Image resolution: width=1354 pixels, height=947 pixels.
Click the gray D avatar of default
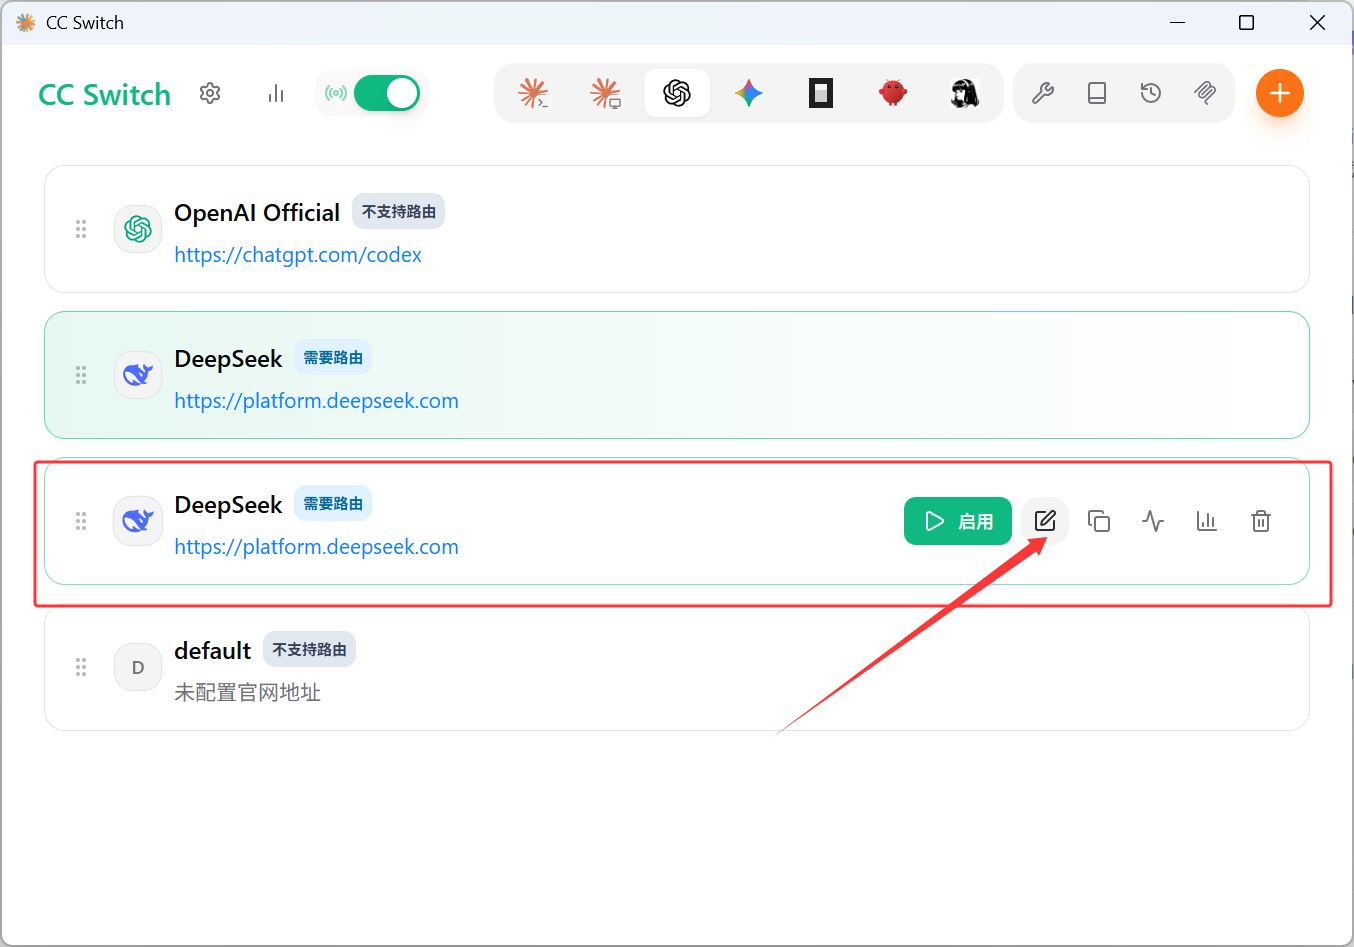click(138, 667)
